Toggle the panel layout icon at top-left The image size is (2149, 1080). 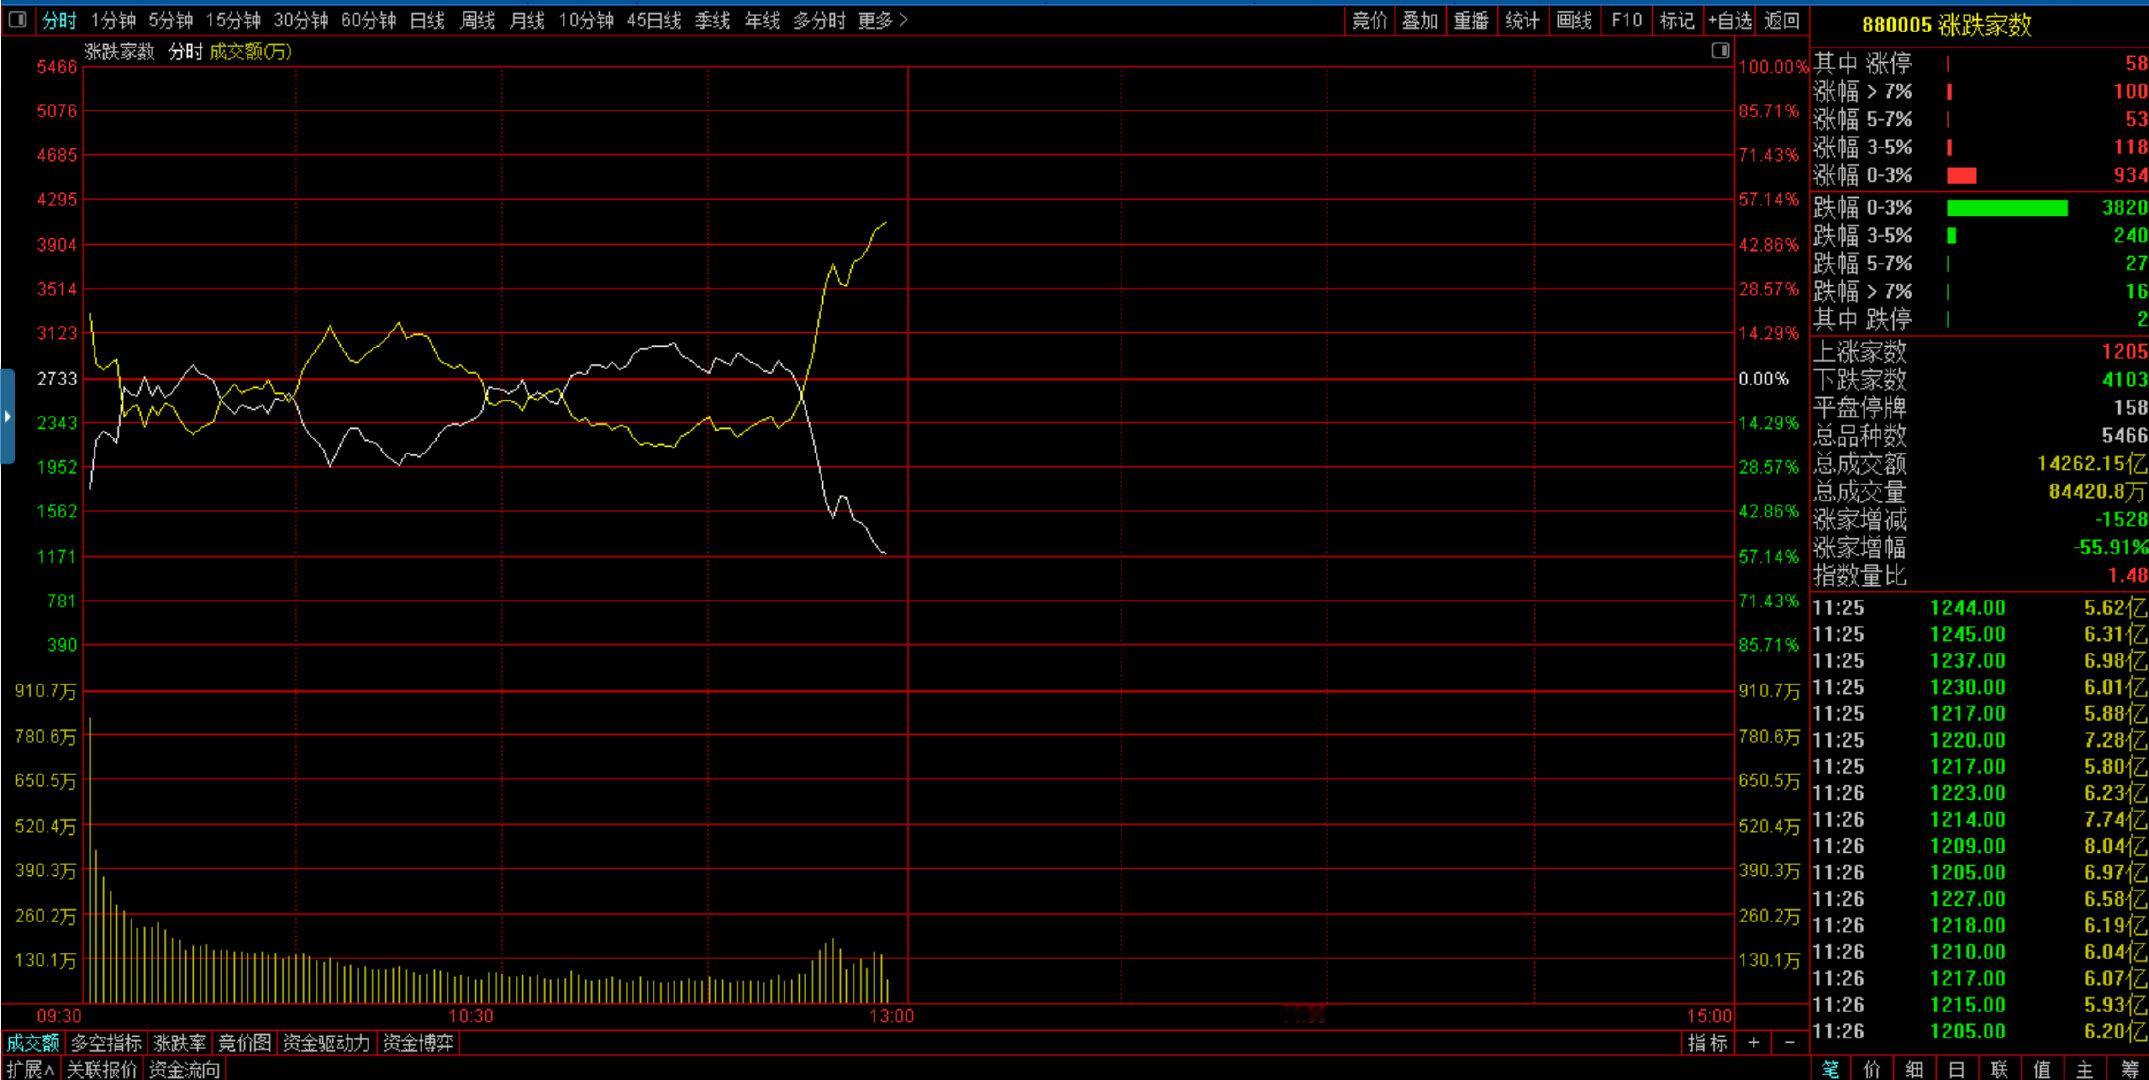[x=17, y=20]
